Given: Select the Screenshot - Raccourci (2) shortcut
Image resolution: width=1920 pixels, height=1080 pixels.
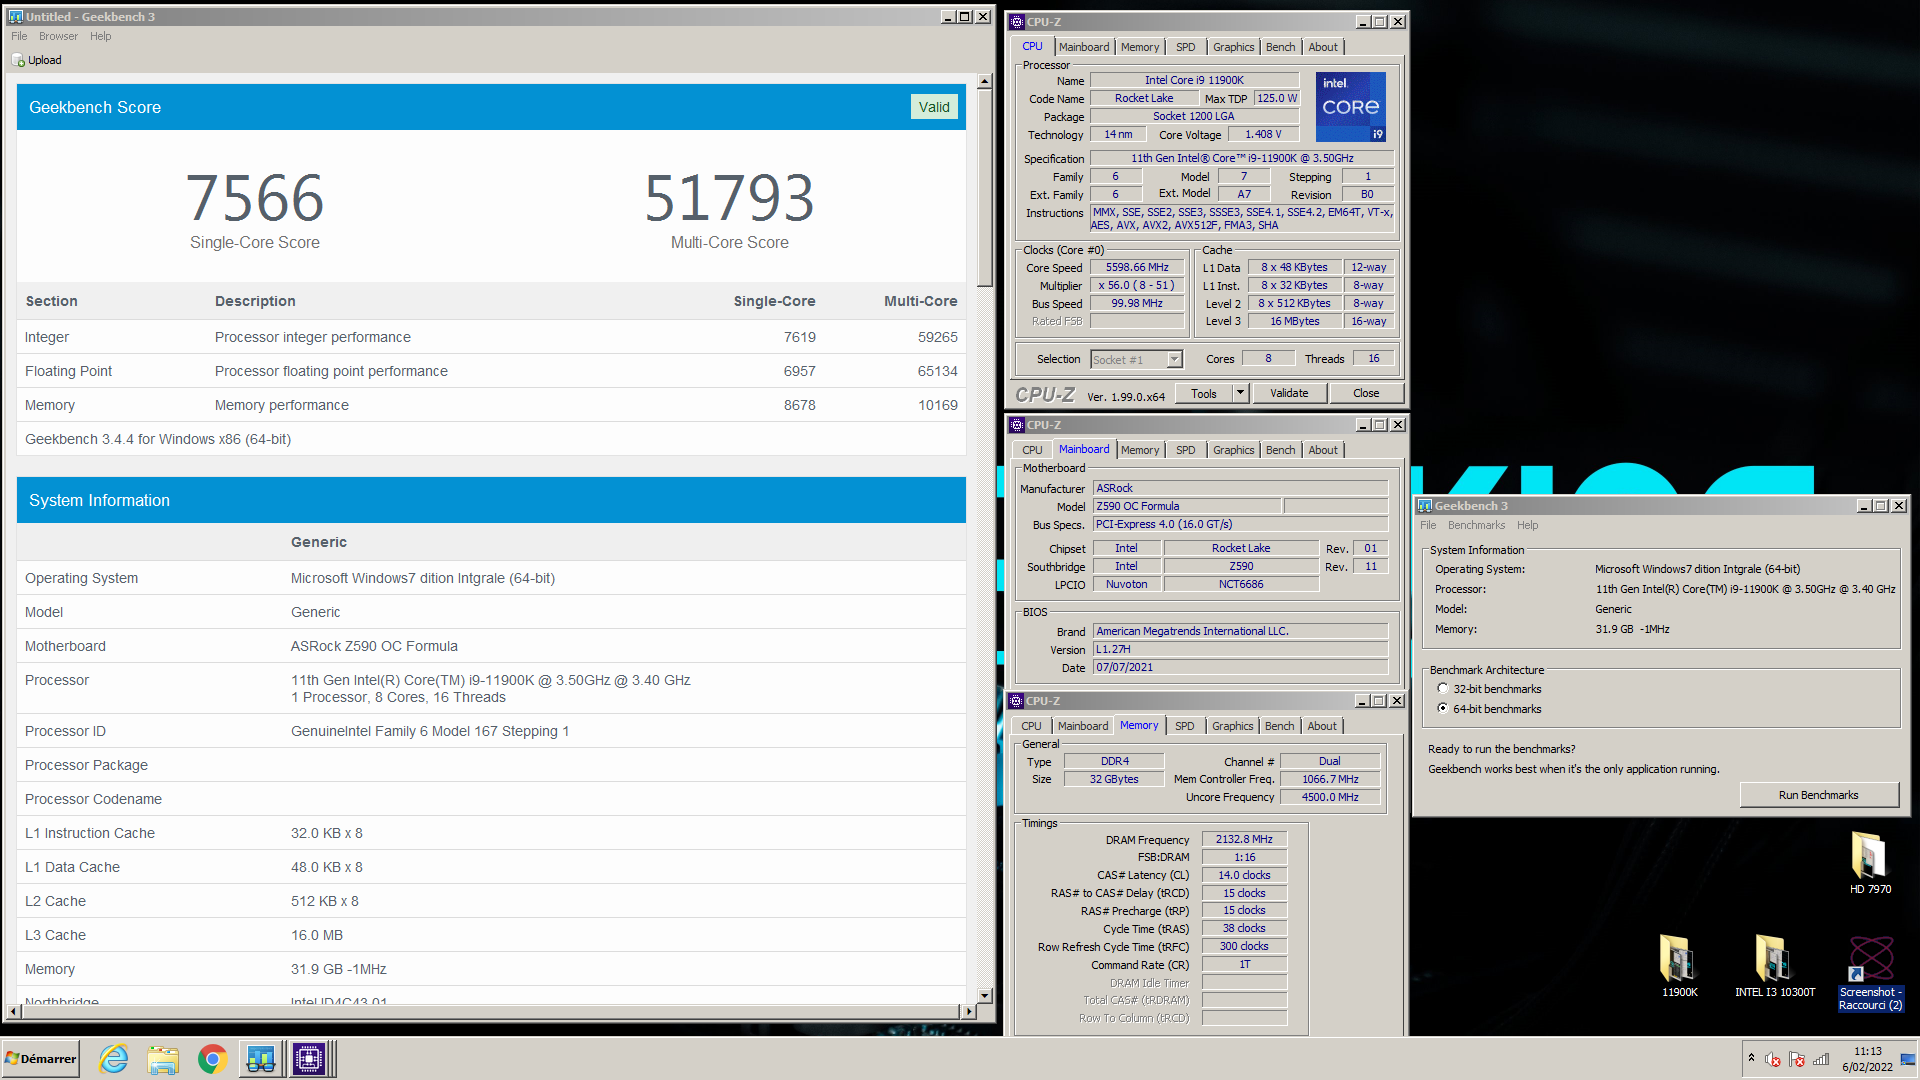Looking at the screenshot, I should [x=1870, y=973].
